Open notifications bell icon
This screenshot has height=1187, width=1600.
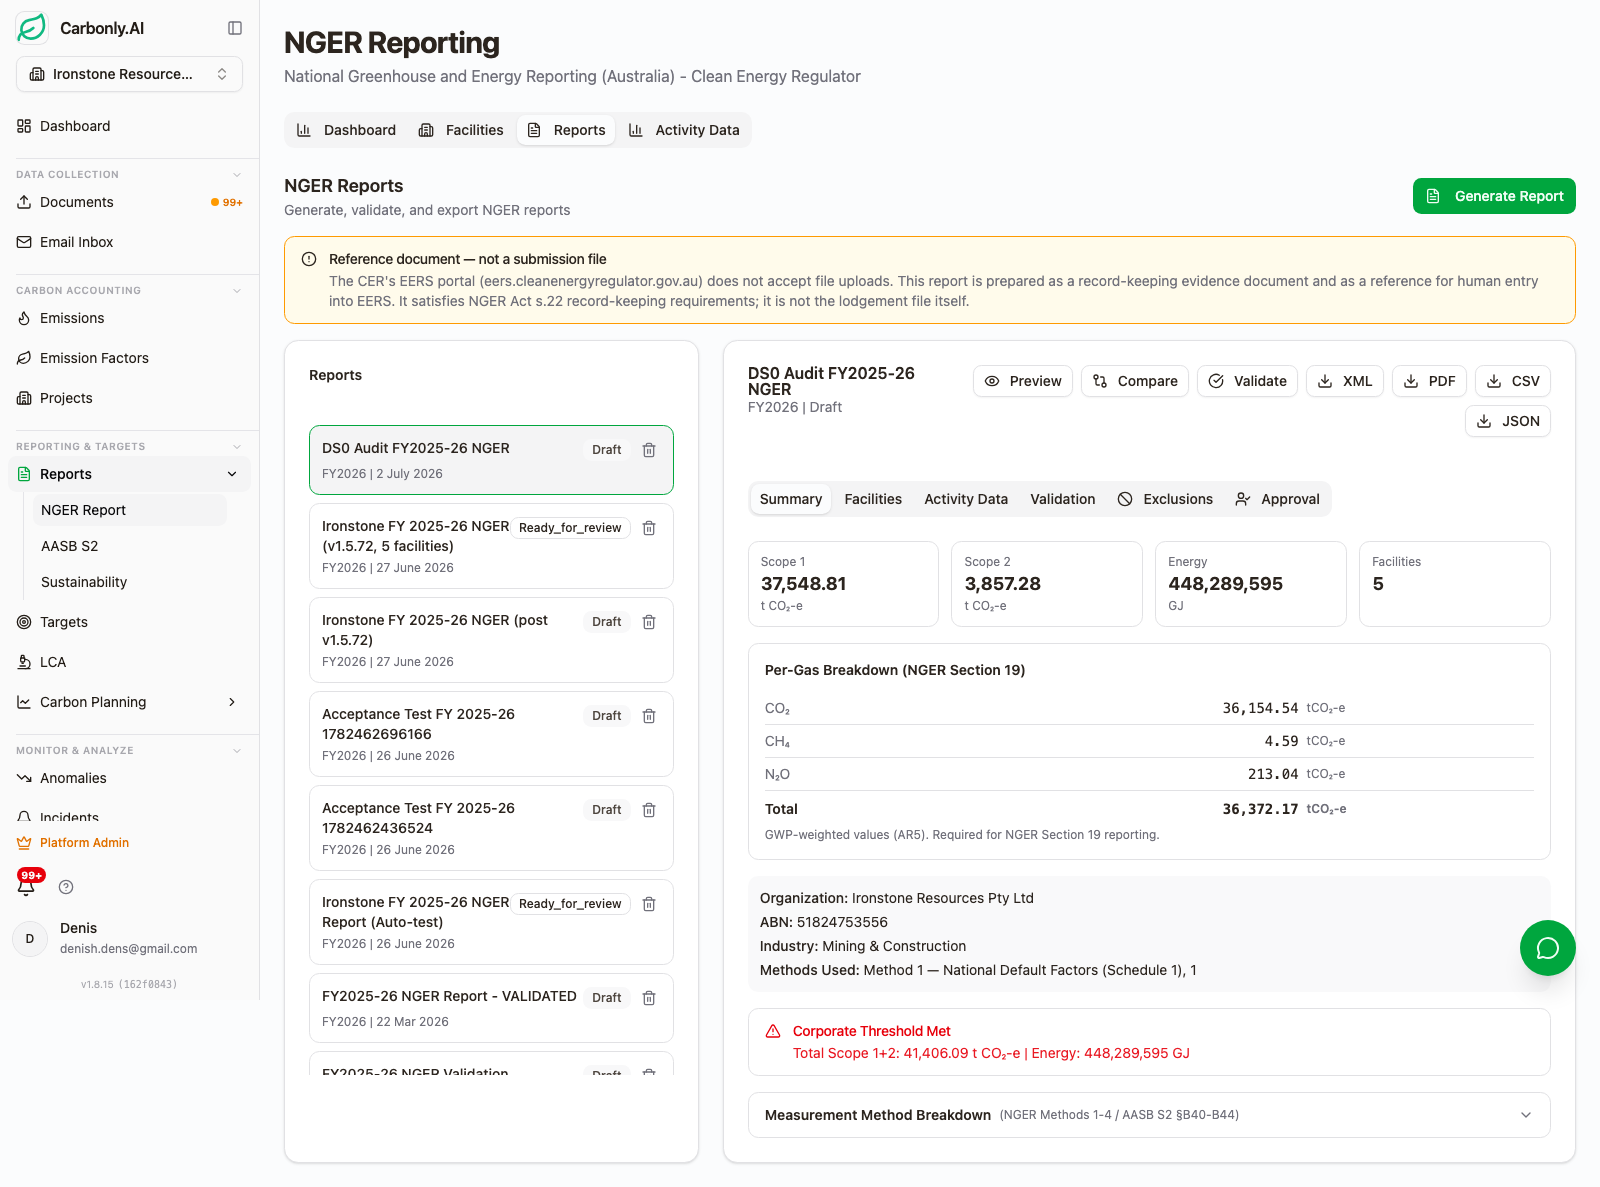pos(27,886)
